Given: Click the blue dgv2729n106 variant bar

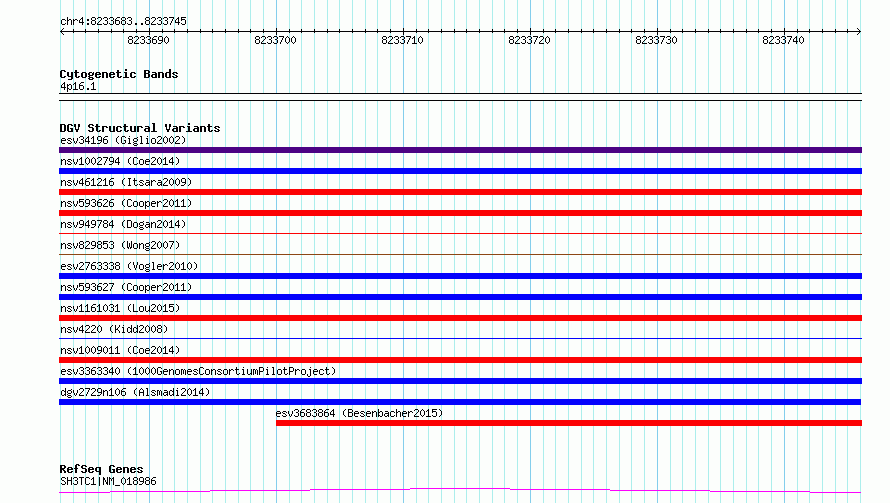Looking at the screenshot, I should coord(460,402).
